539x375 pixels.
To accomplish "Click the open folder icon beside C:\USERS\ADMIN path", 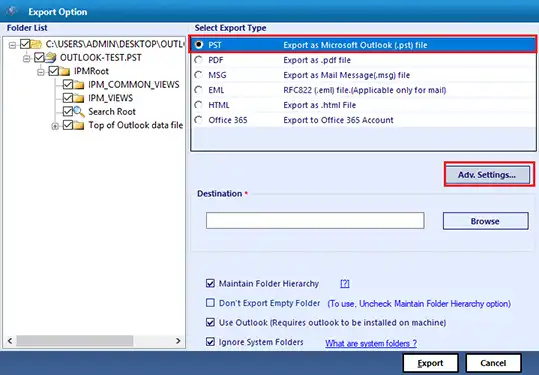I will (x=36, y=44).
